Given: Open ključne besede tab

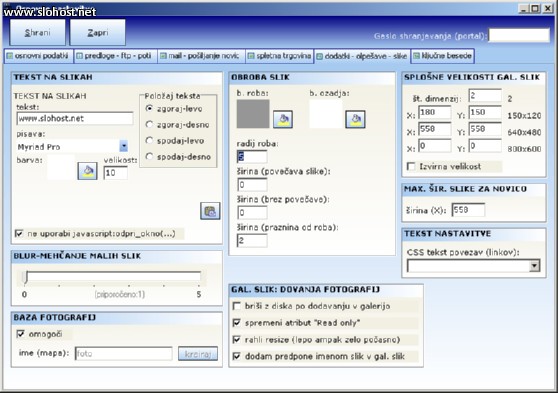Looking at the screenshot, I should [x=443, y=56].
